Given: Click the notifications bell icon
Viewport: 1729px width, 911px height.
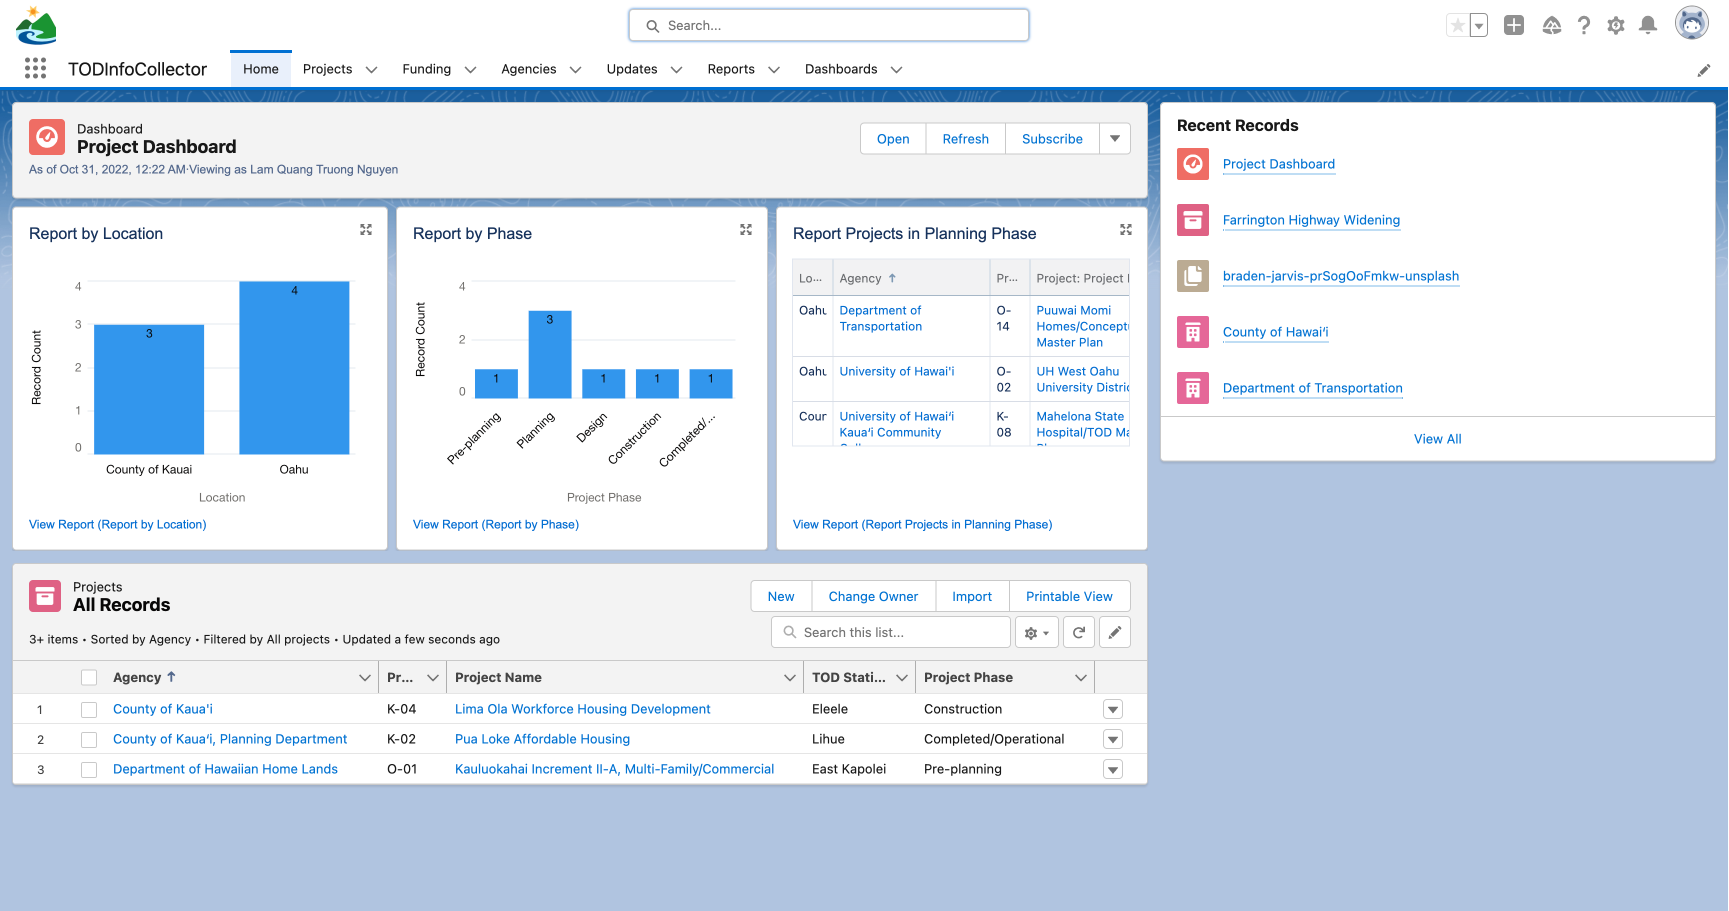Looking at the screenshot, I should (x=1648, y=25).
